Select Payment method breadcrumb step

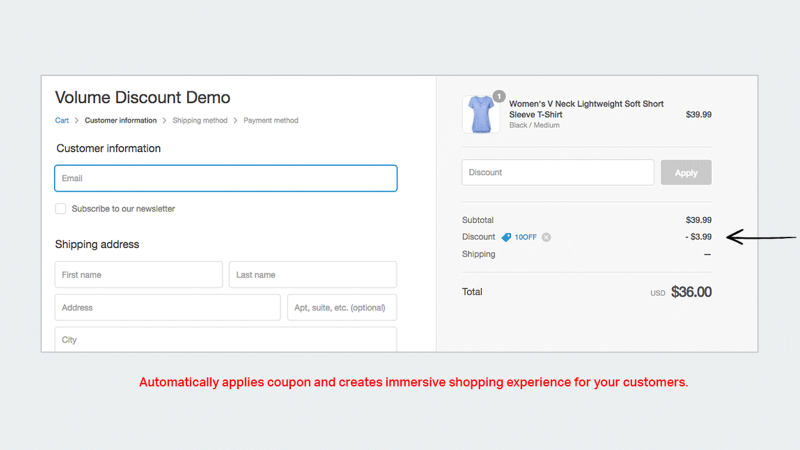[x=271, y=120]
